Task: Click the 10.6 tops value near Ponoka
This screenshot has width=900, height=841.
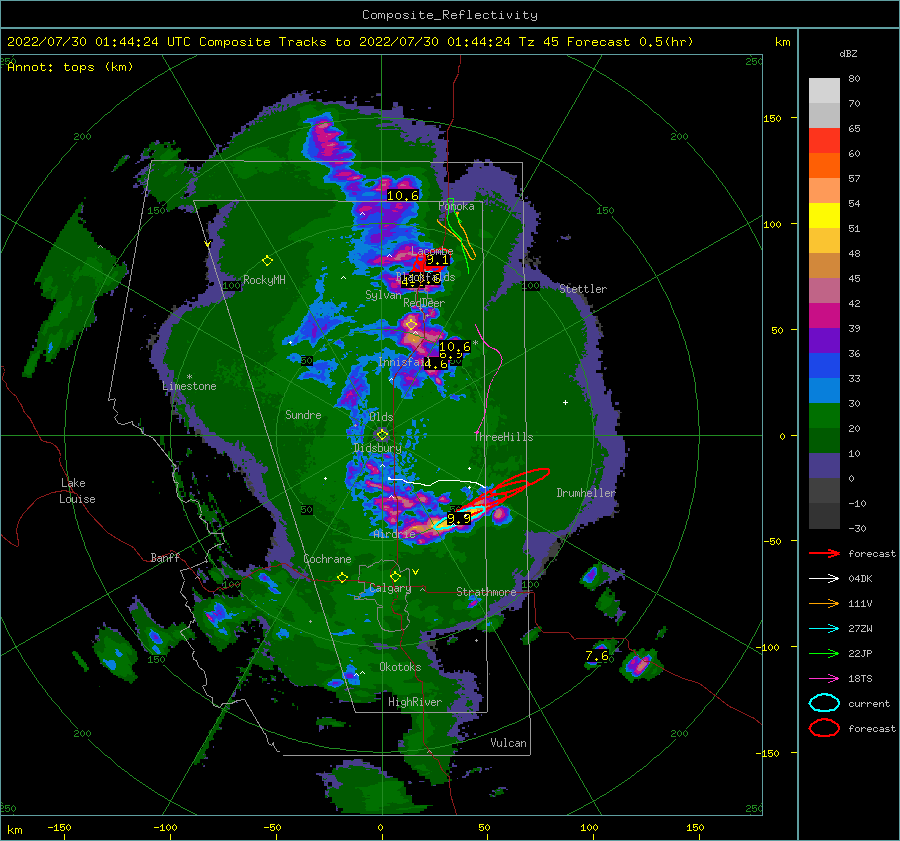Action: [x=403, y=195]
